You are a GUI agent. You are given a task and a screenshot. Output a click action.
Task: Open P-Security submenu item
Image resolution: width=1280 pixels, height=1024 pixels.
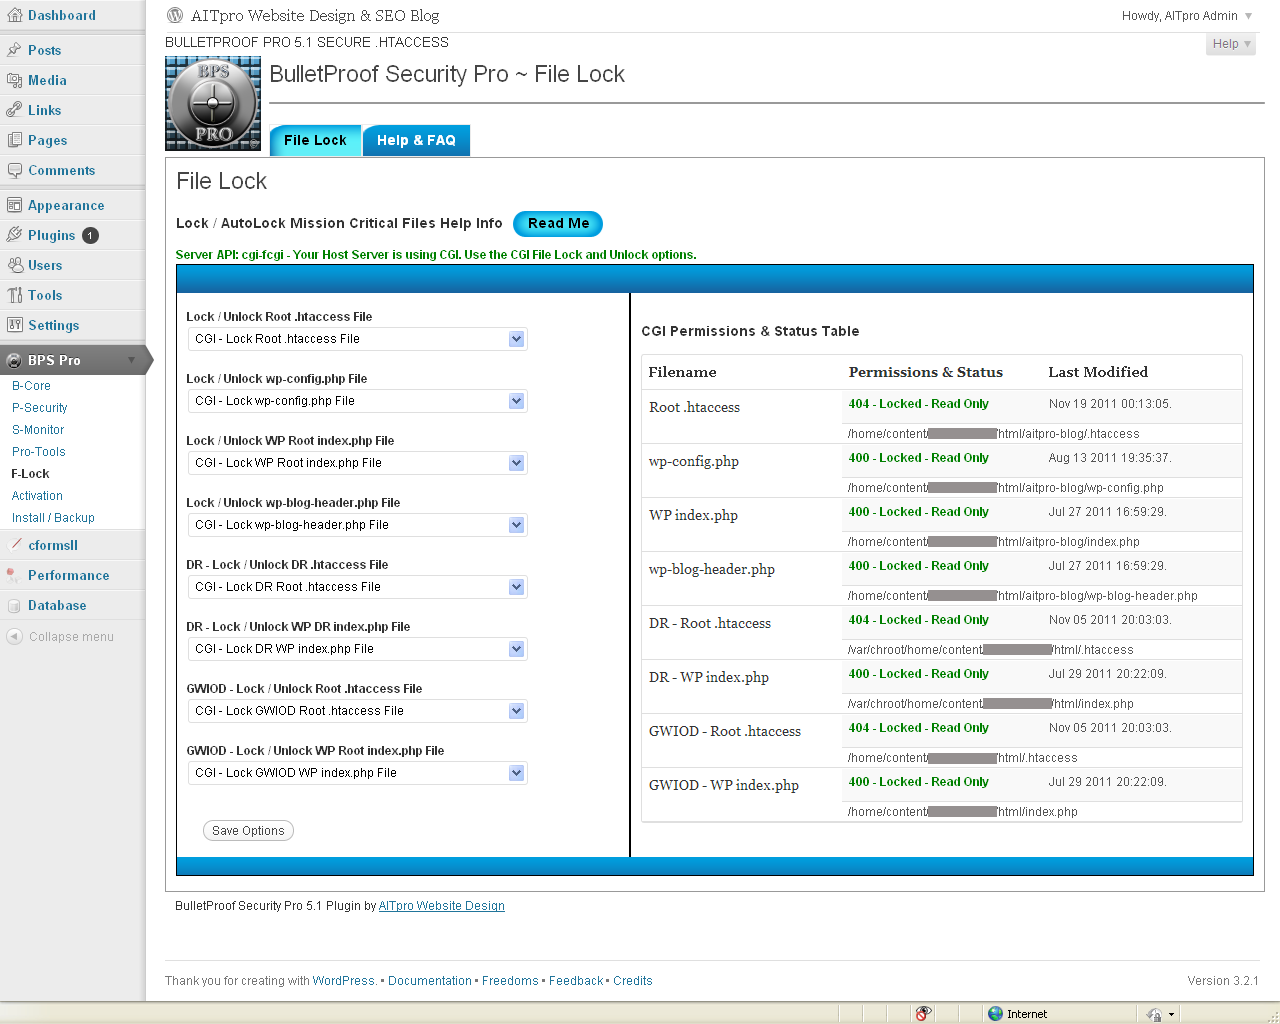point(39,408)
